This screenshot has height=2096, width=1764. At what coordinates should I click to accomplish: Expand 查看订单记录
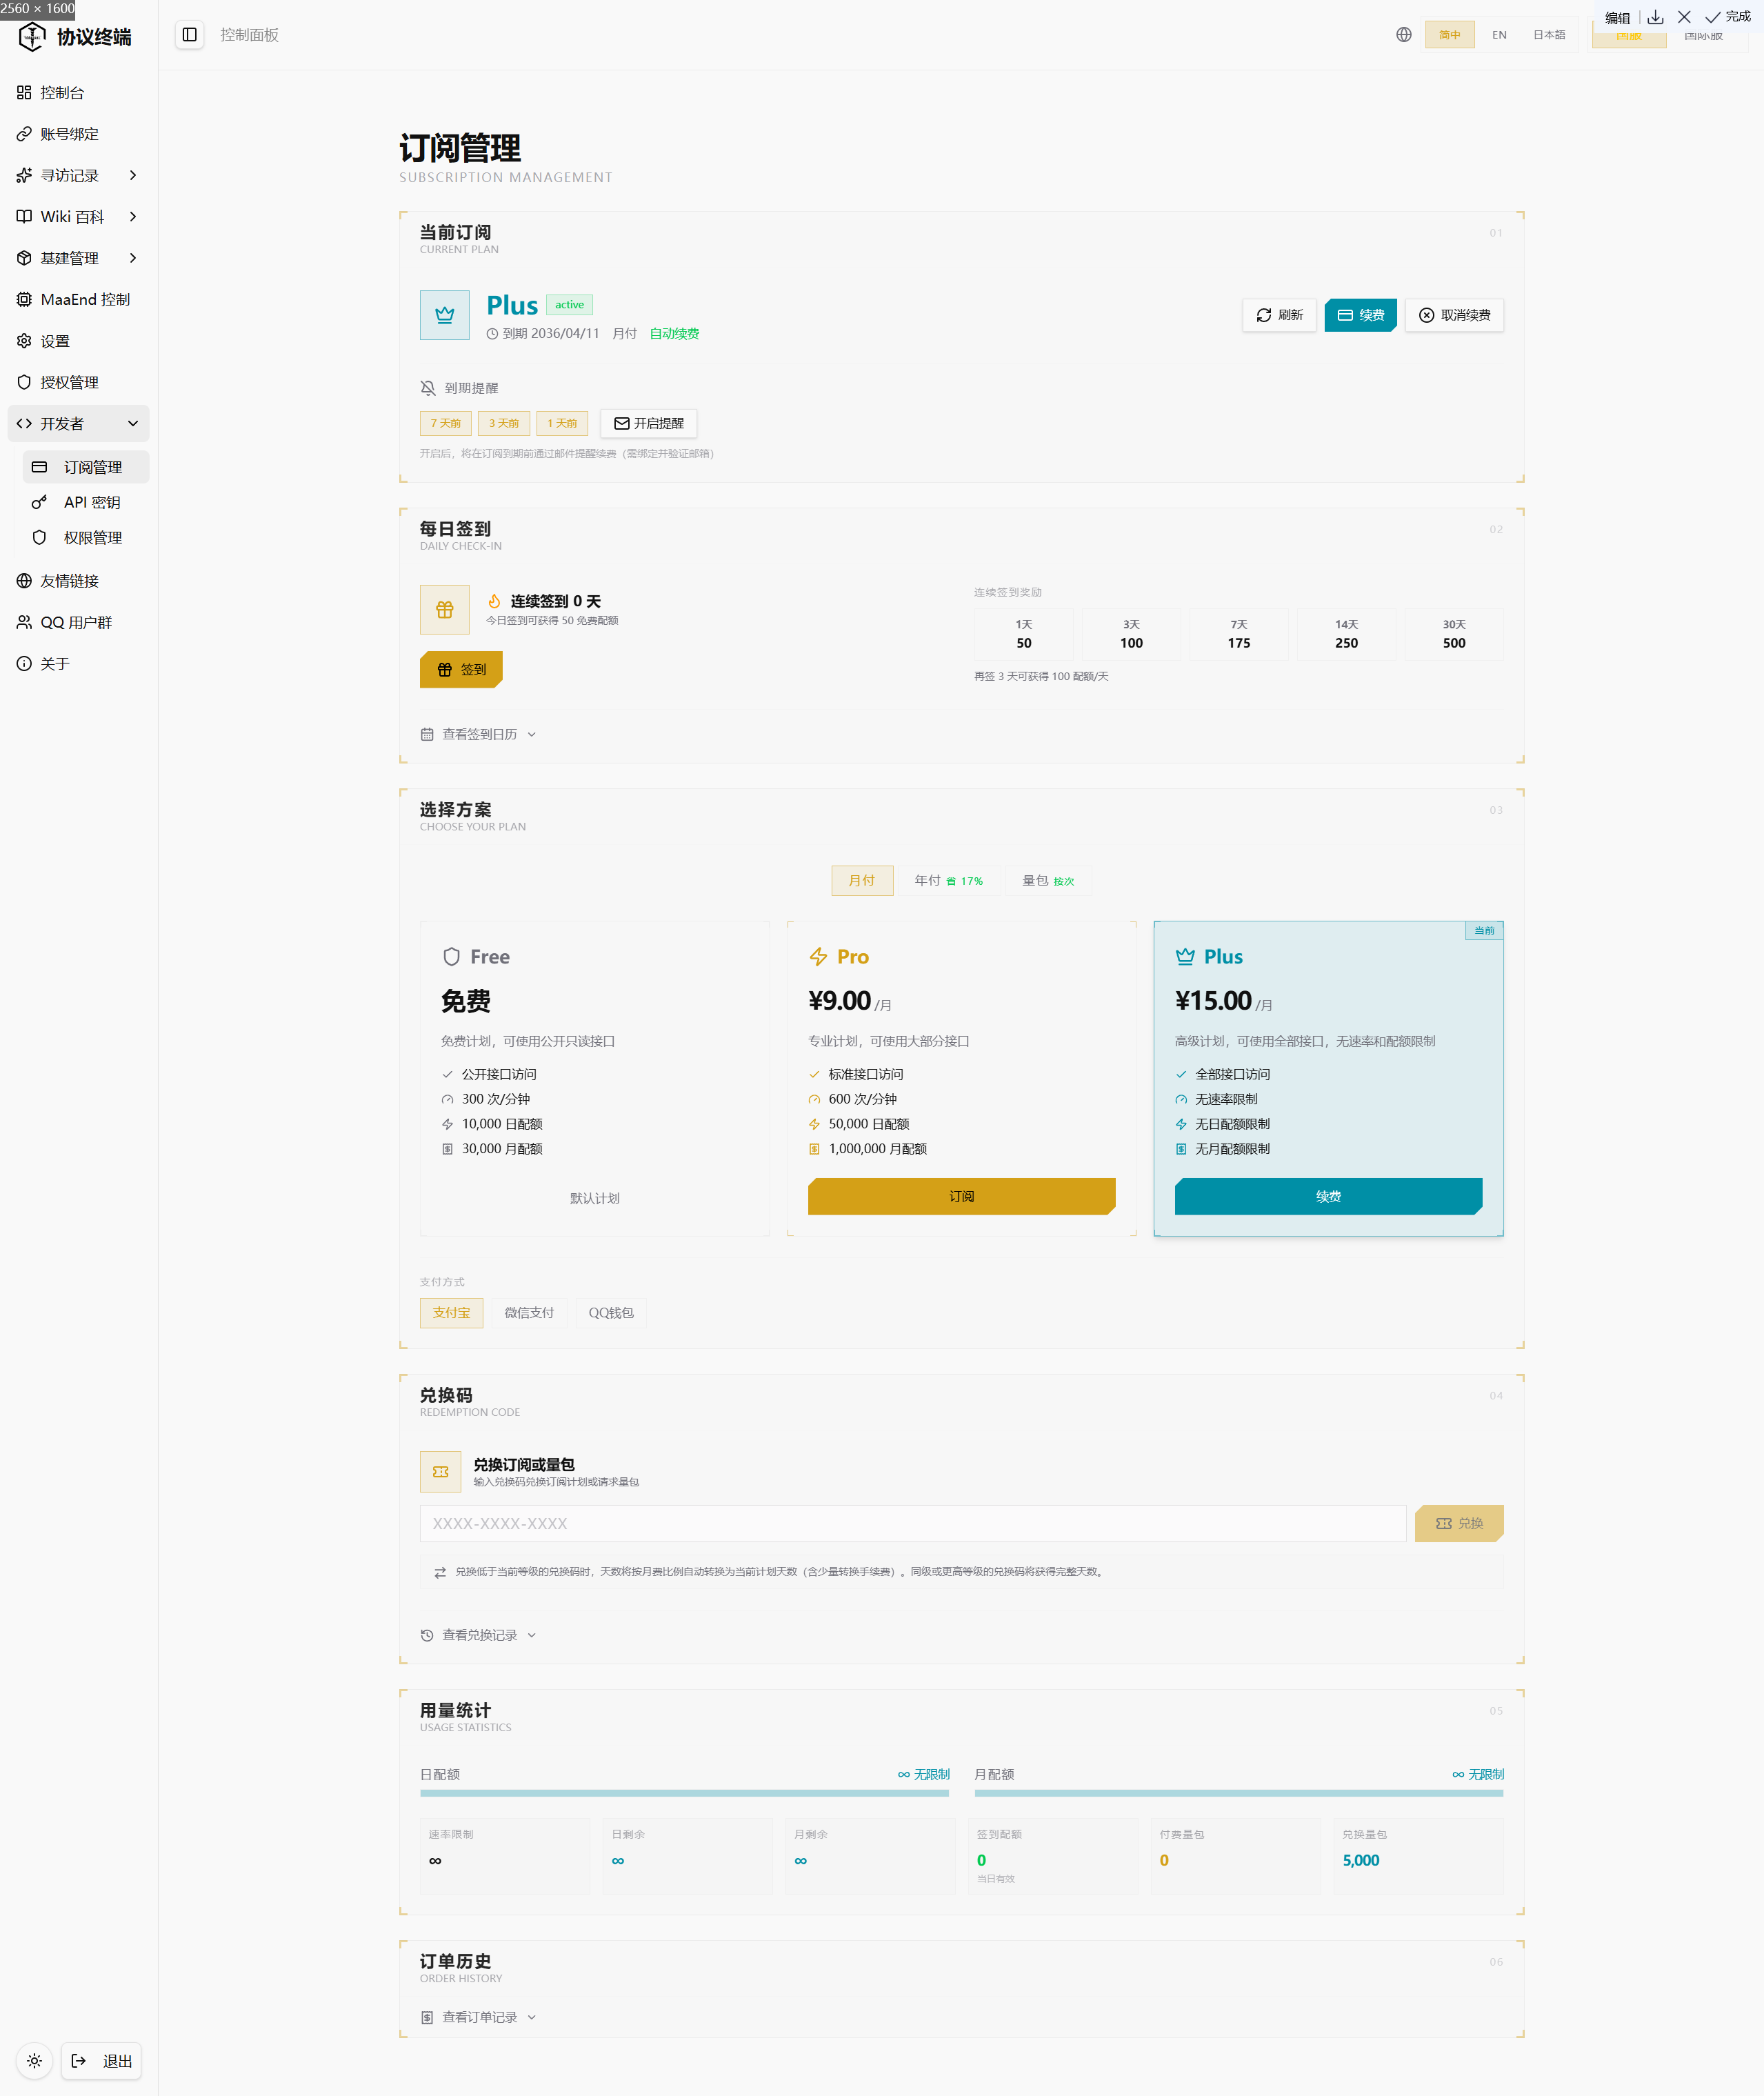coord(479,2017)
